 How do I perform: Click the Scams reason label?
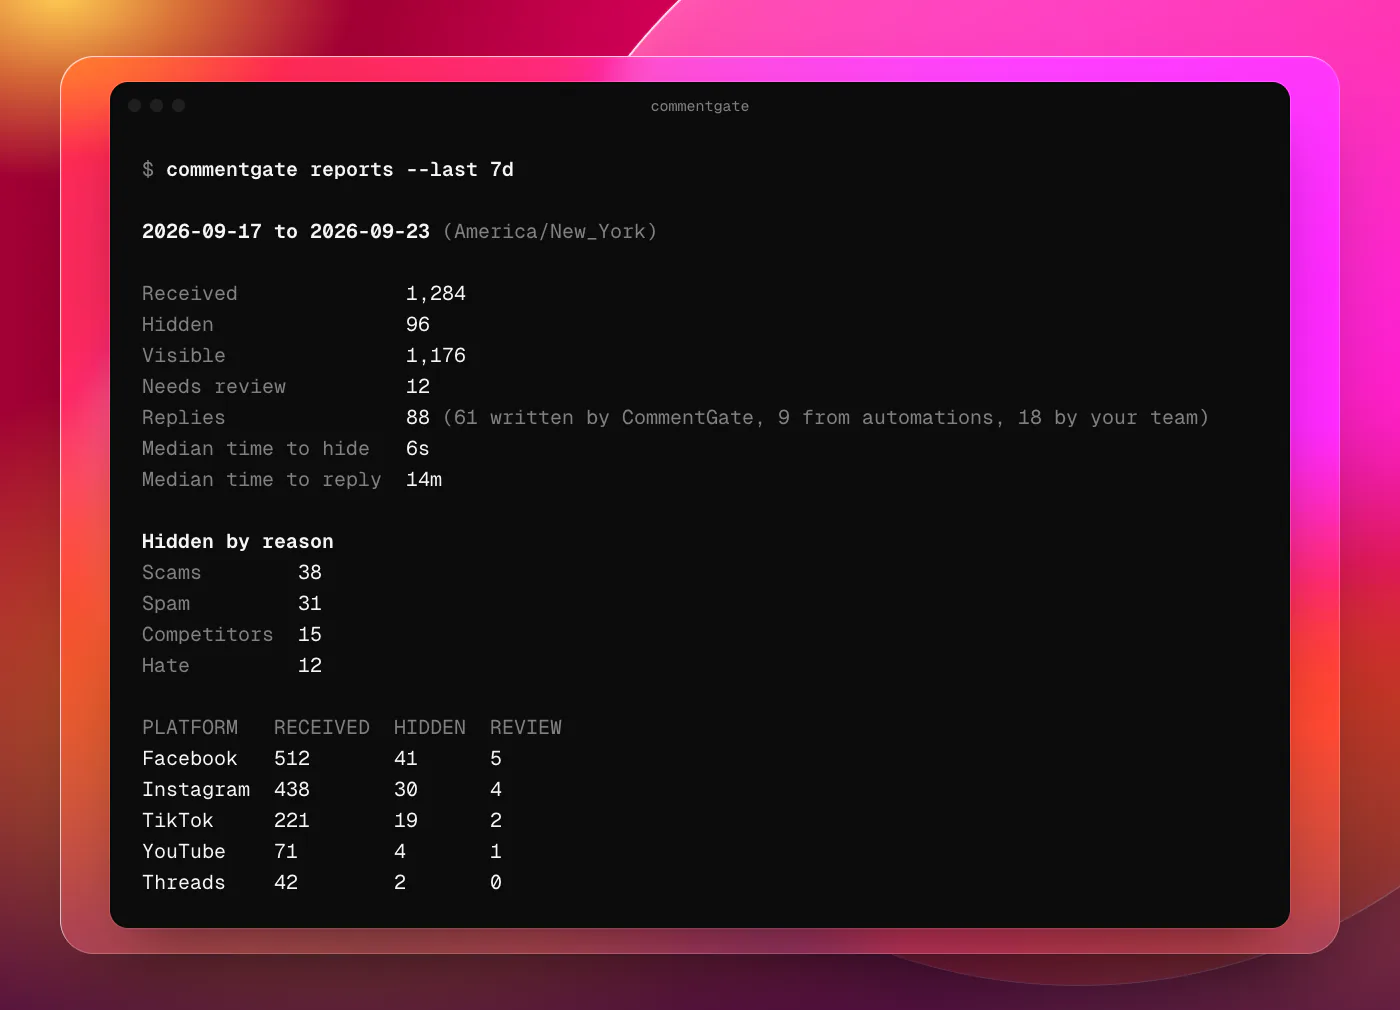click(x=172, y=573)
